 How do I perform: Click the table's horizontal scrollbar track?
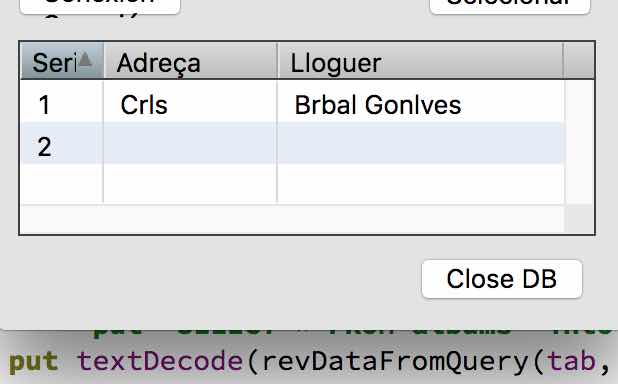point(292,219)
